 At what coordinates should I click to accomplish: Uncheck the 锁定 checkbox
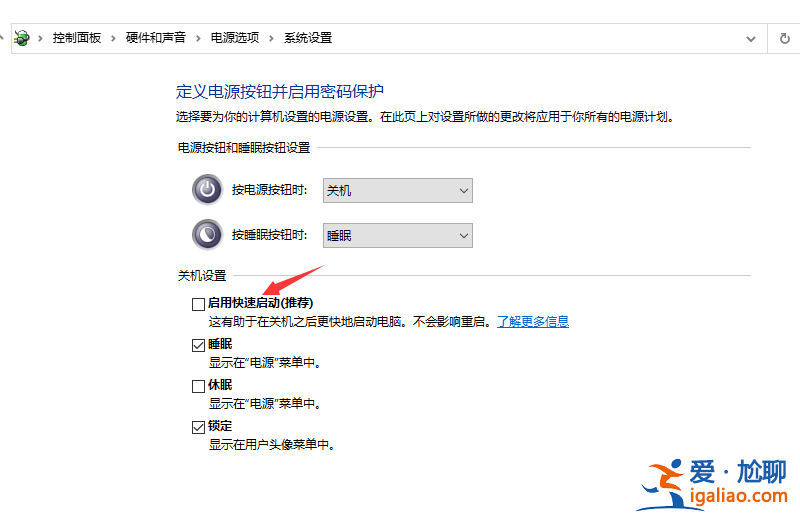pyautogui.click(x=198, y=427)
